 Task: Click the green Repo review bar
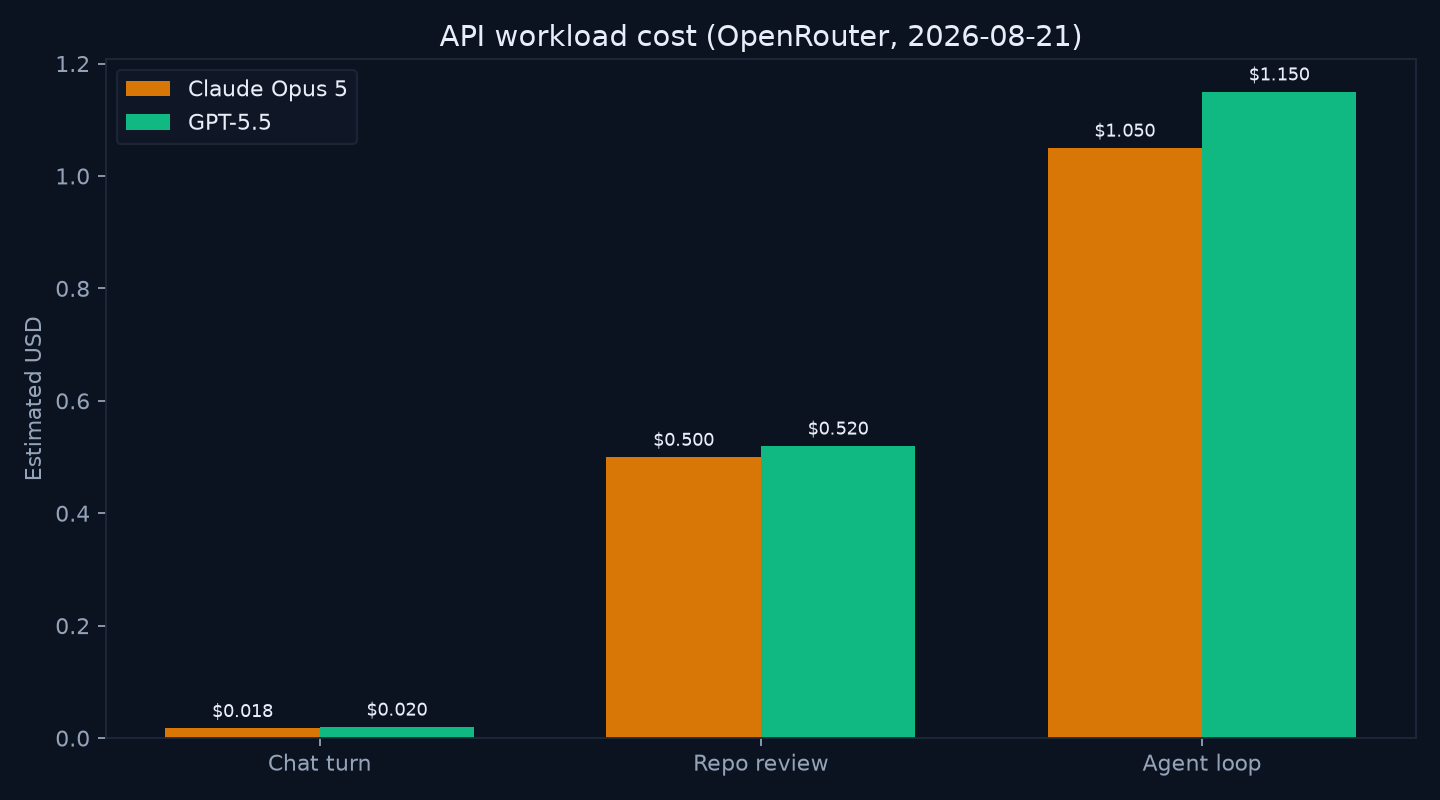[838, 592]
